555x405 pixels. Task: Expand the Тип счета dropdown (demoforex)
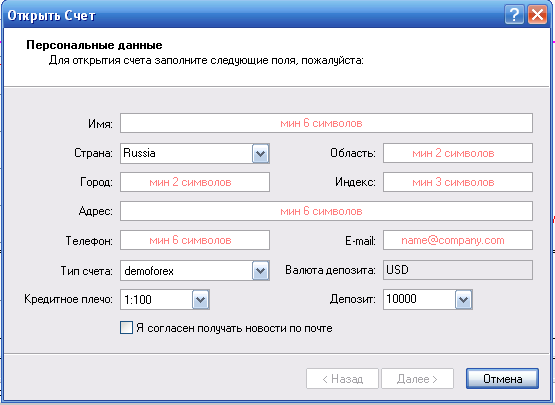click(x=195, y=271)
